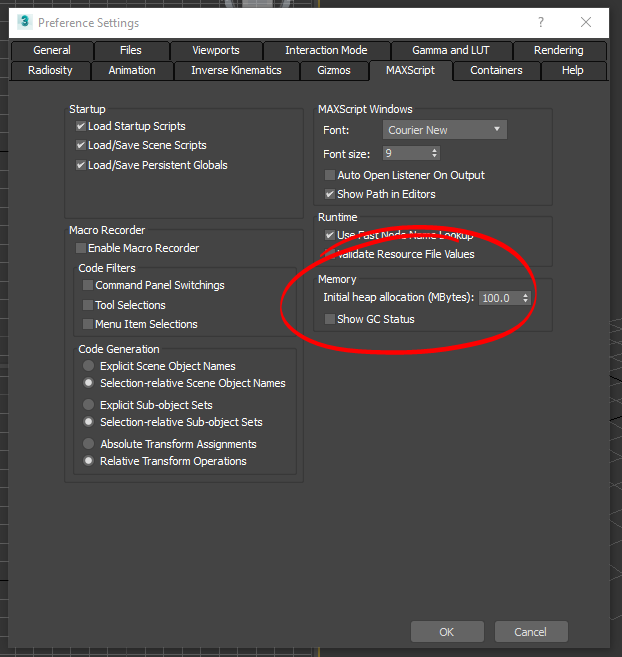622x657 pixels.
Task: Click the heap allocation spinner arrows
Action: (525, 298)
